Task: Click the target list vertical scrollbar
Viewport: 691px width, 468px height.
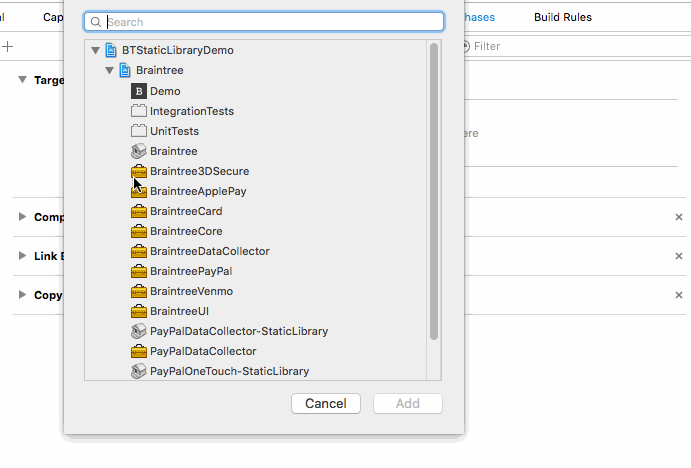Action: click(434, 191)
